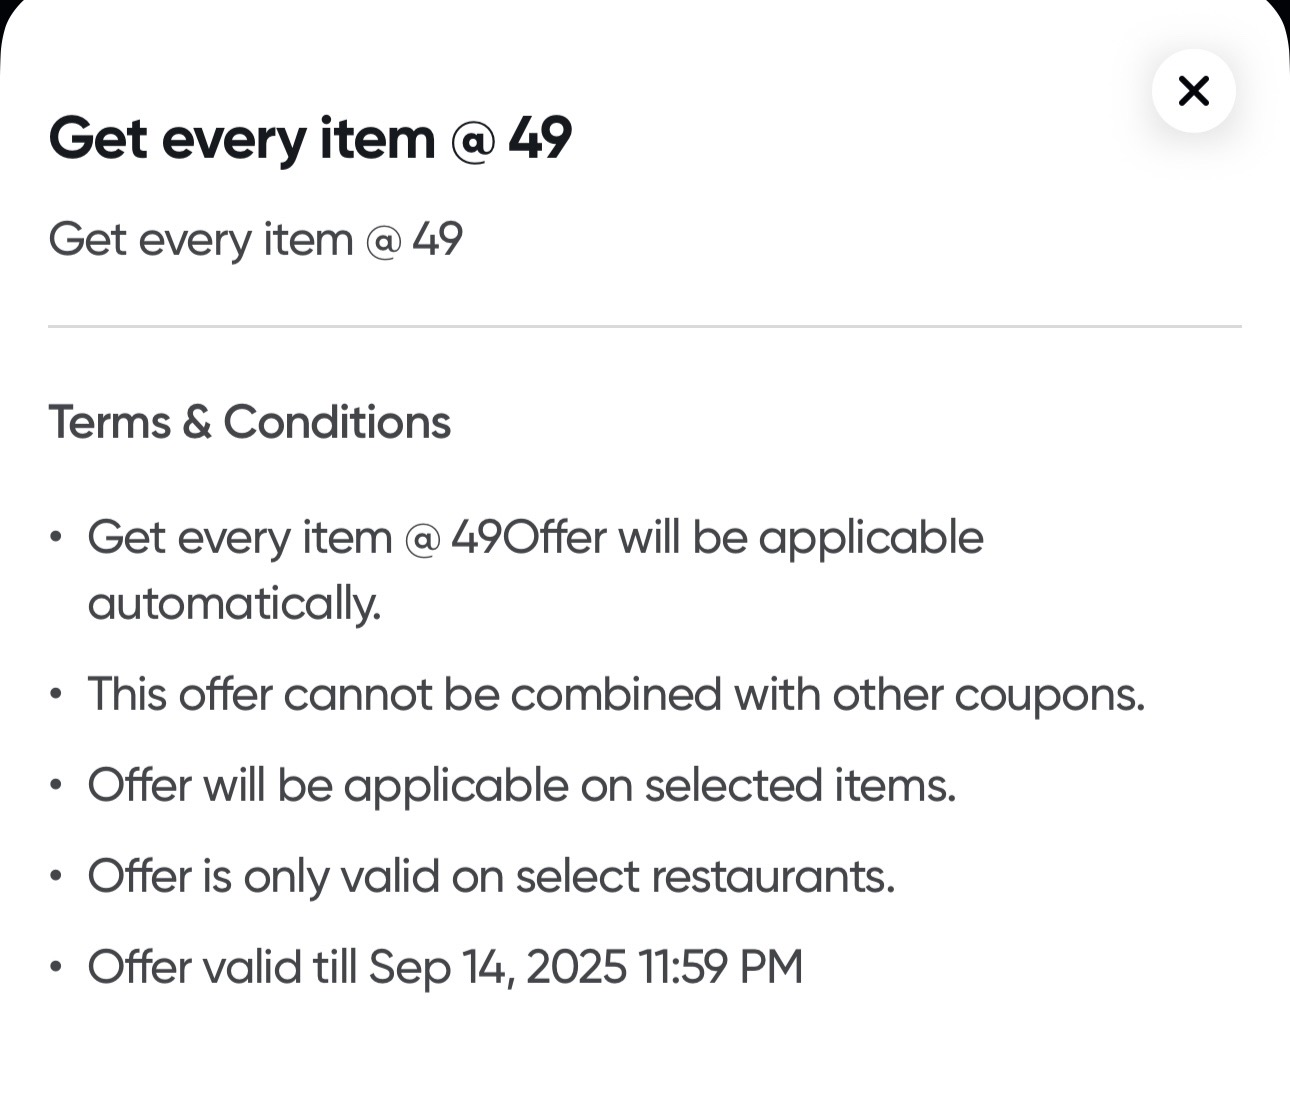Click the "Sep 14, 2025" expiry date
This screenshot has width=1290, height=1099.
tap(497, 967)
